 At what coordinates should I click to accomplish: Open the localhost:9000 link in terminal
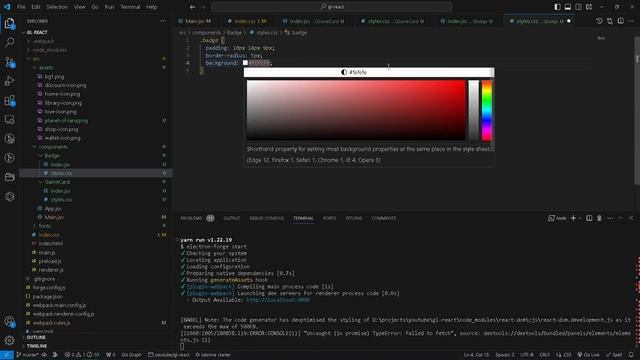click(x=278, y=300)
